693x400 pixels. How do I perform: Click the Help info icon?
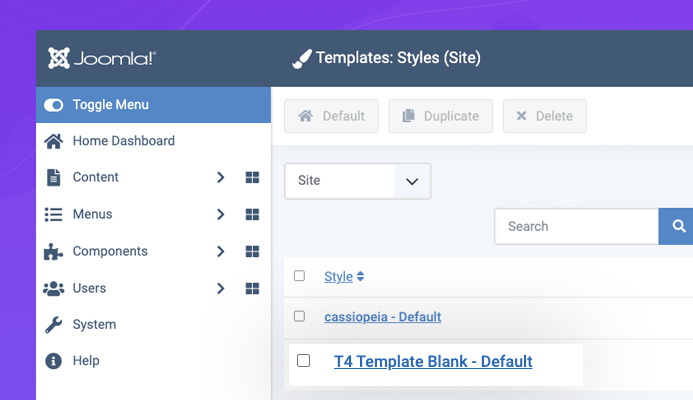click(x=53, y=361)
